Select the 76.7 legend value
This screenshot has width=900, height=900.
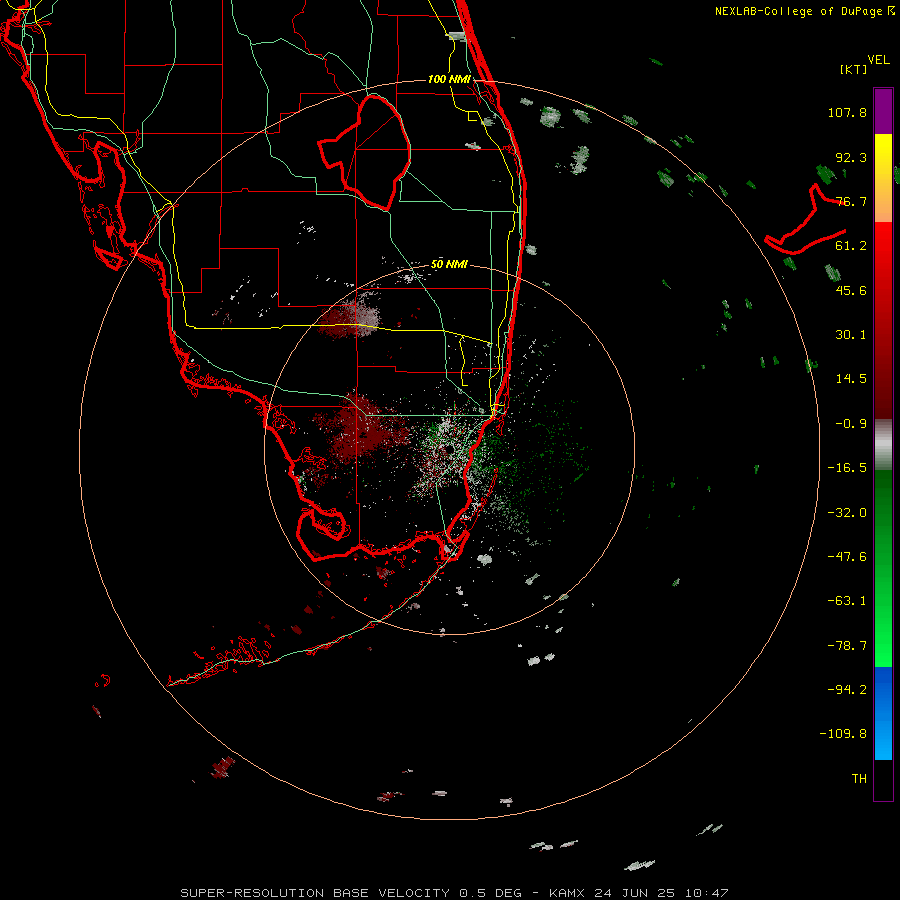click(x=851, y=201)
